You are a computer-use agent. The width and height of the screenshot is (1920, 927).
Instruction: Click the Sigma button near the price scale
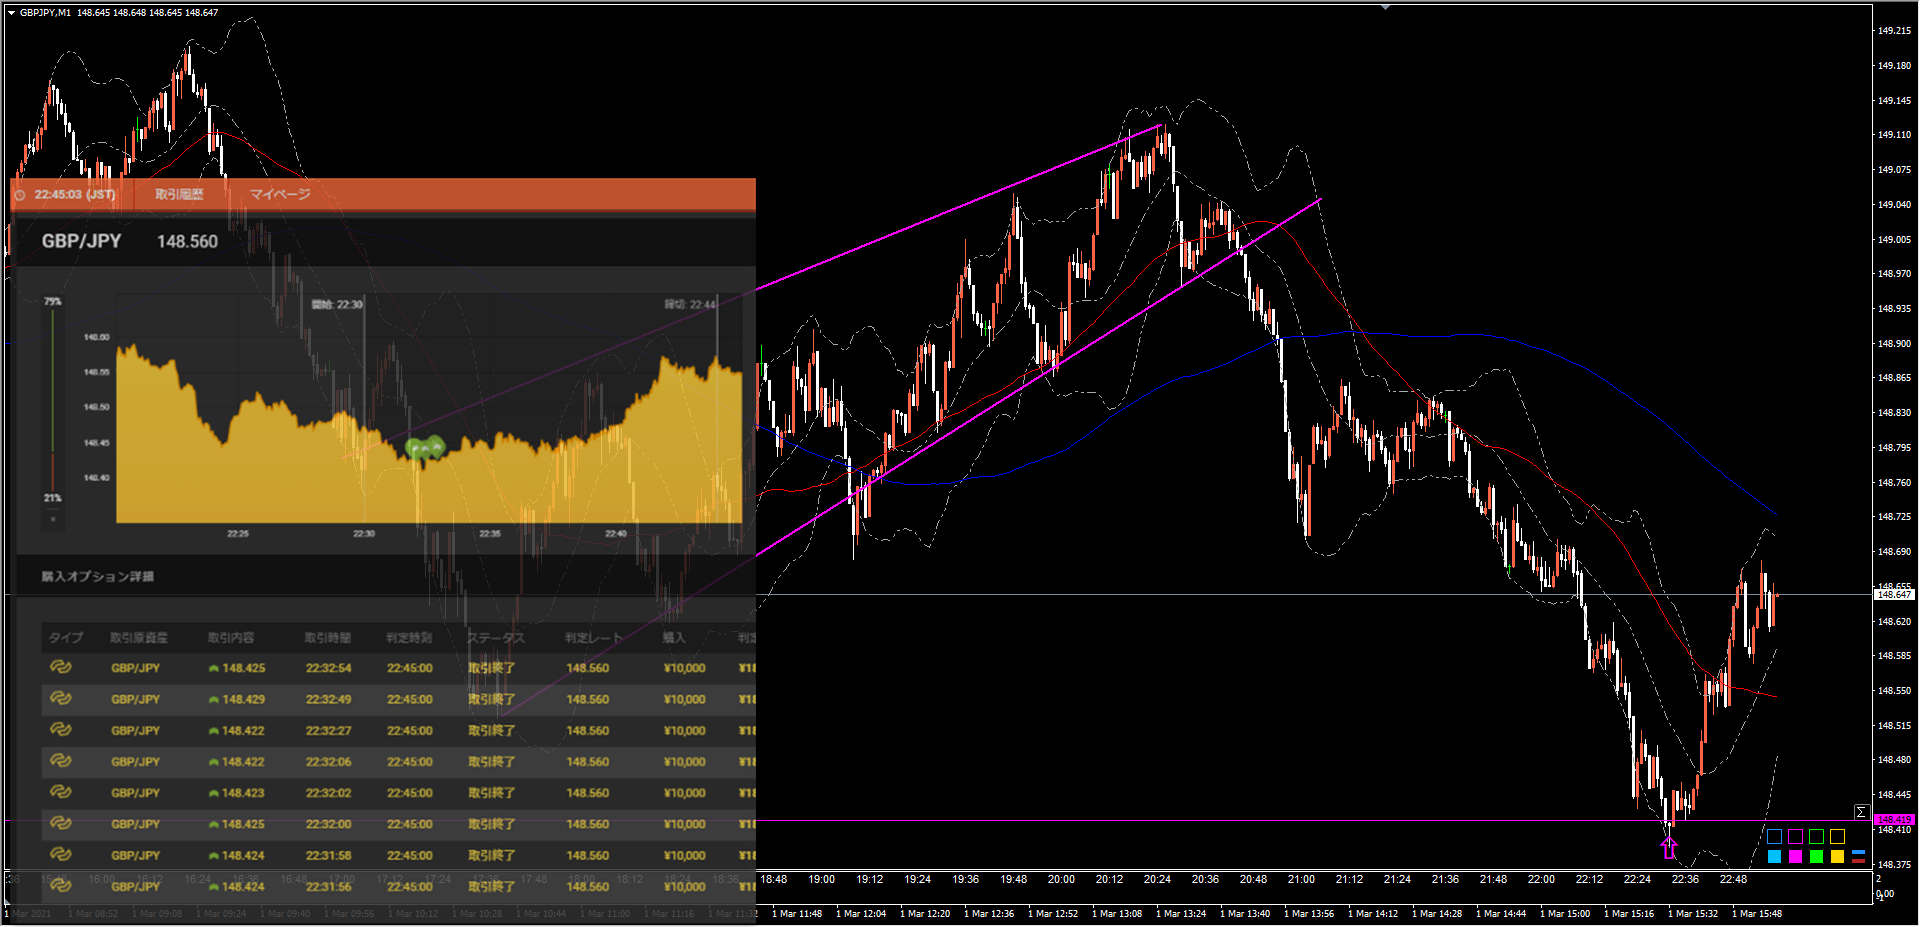(1860, 812)
